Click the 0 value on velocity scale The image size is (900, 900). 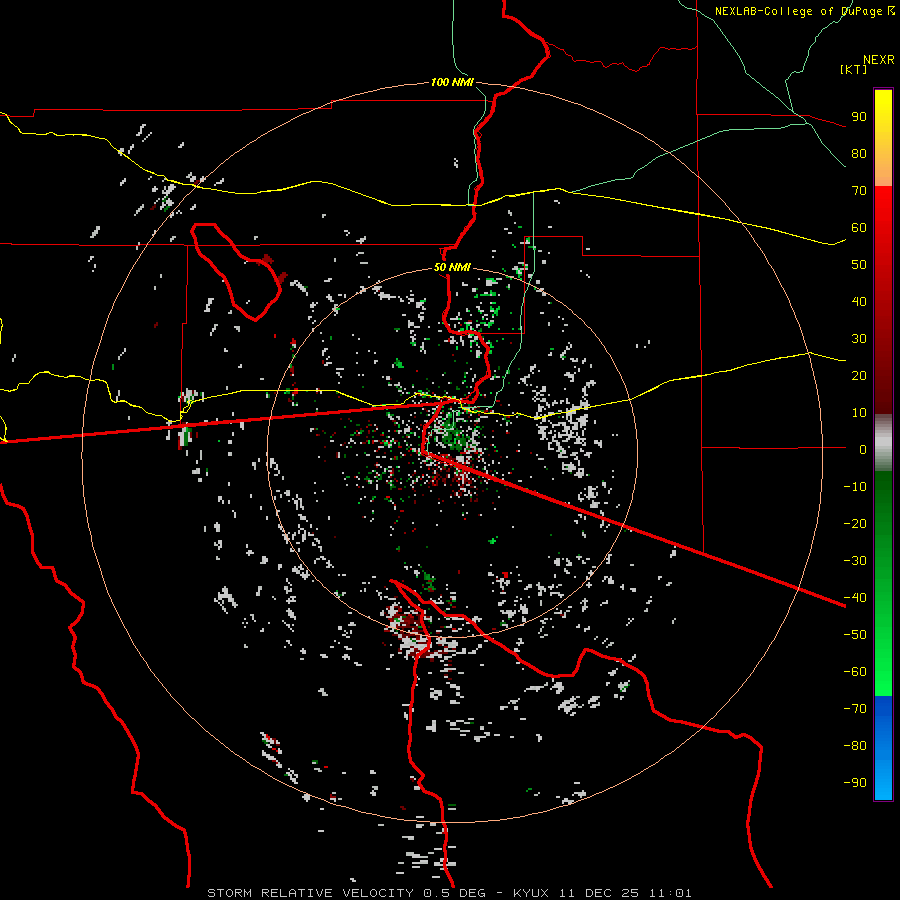[x=863, y=449]
